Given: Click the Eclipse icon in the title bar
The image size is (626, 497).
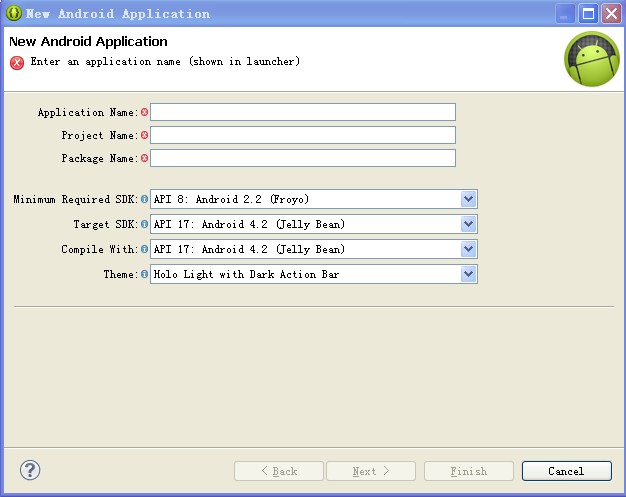Looking at the screenshot, I should click(14, 14).
